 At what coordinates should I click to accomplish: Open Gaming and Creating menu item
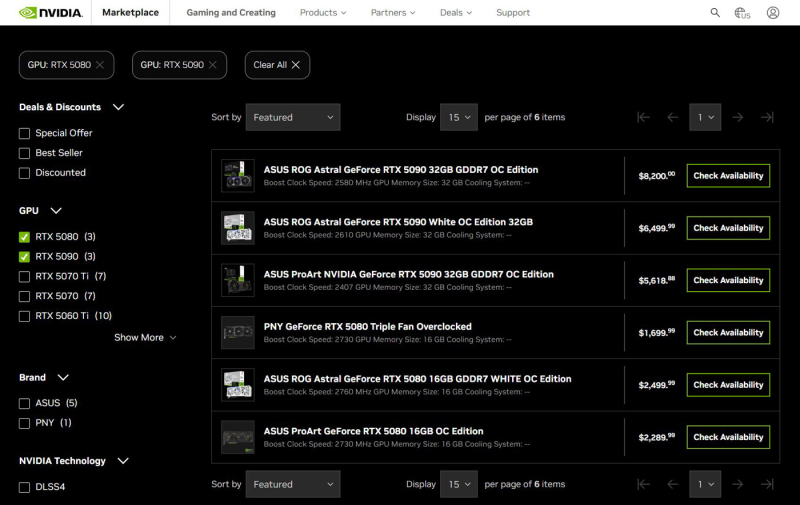coord(231,13)
